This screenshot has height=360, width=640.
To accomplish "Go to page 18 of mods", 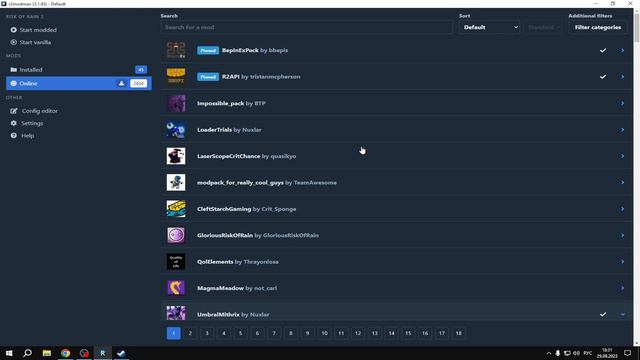I will click(458, 333).
